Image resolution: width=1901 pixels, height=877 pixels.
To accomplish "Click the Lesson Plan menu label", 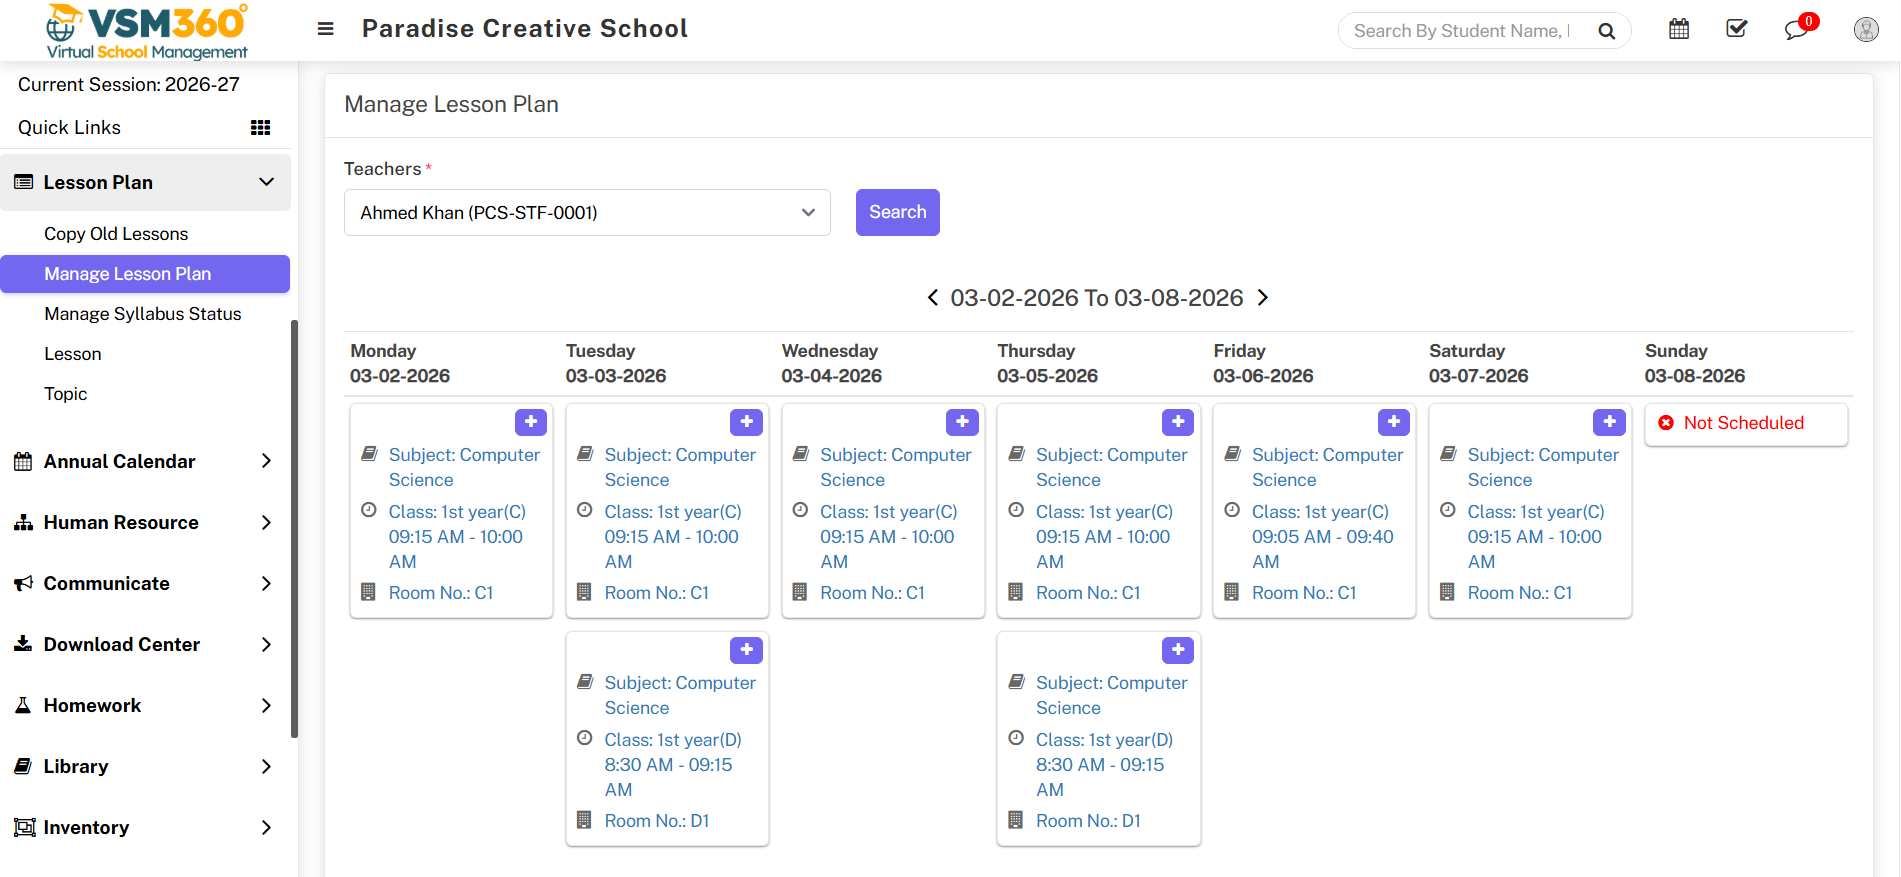I will [98, 182].
